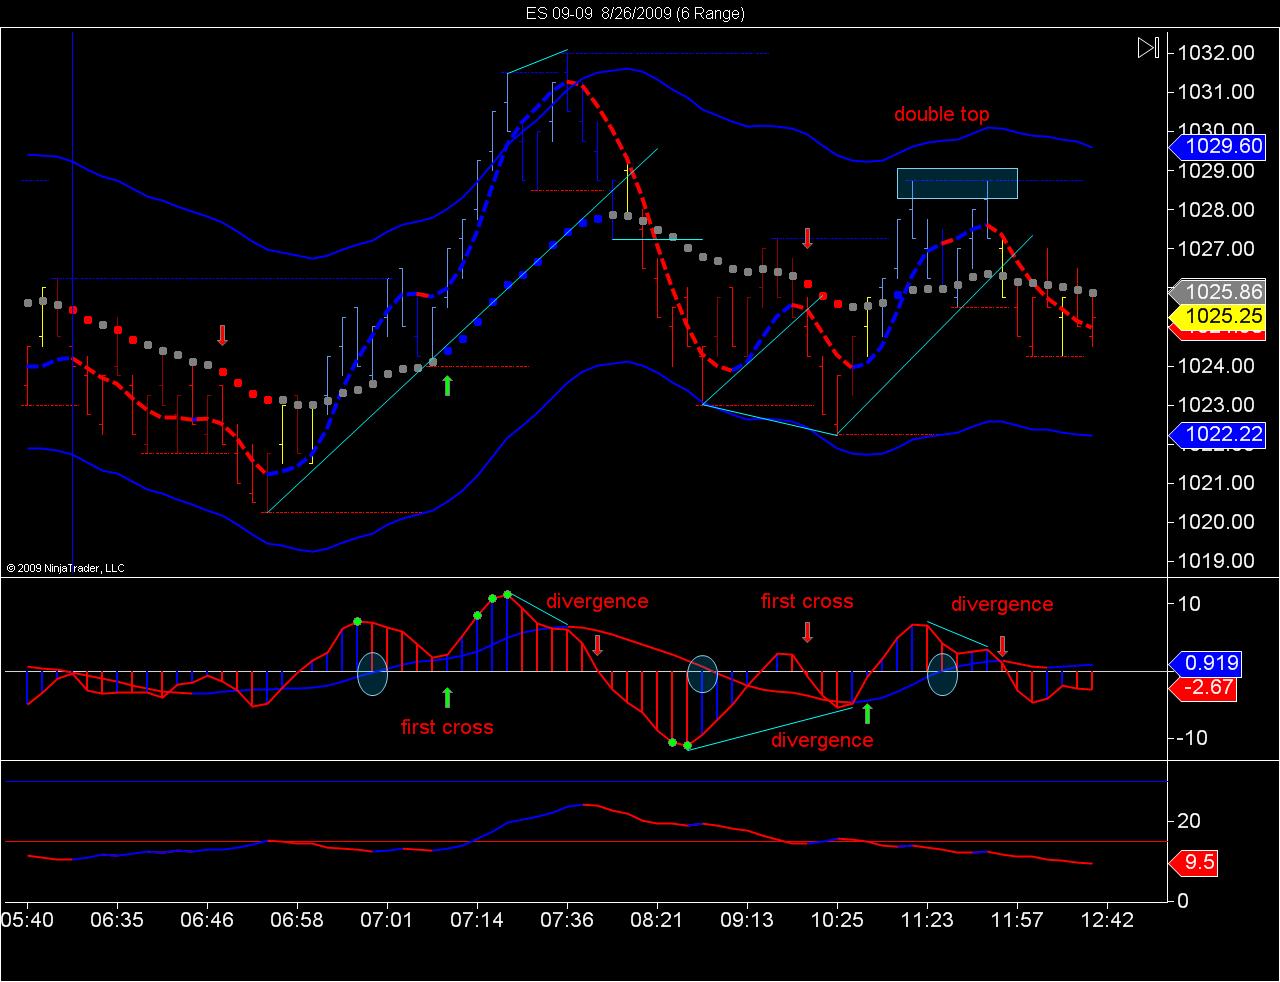Image resolution: width=1280 pixels, height=982 pixels.
Task: Click the 07:14 time axis label
Action: point(477,919)
